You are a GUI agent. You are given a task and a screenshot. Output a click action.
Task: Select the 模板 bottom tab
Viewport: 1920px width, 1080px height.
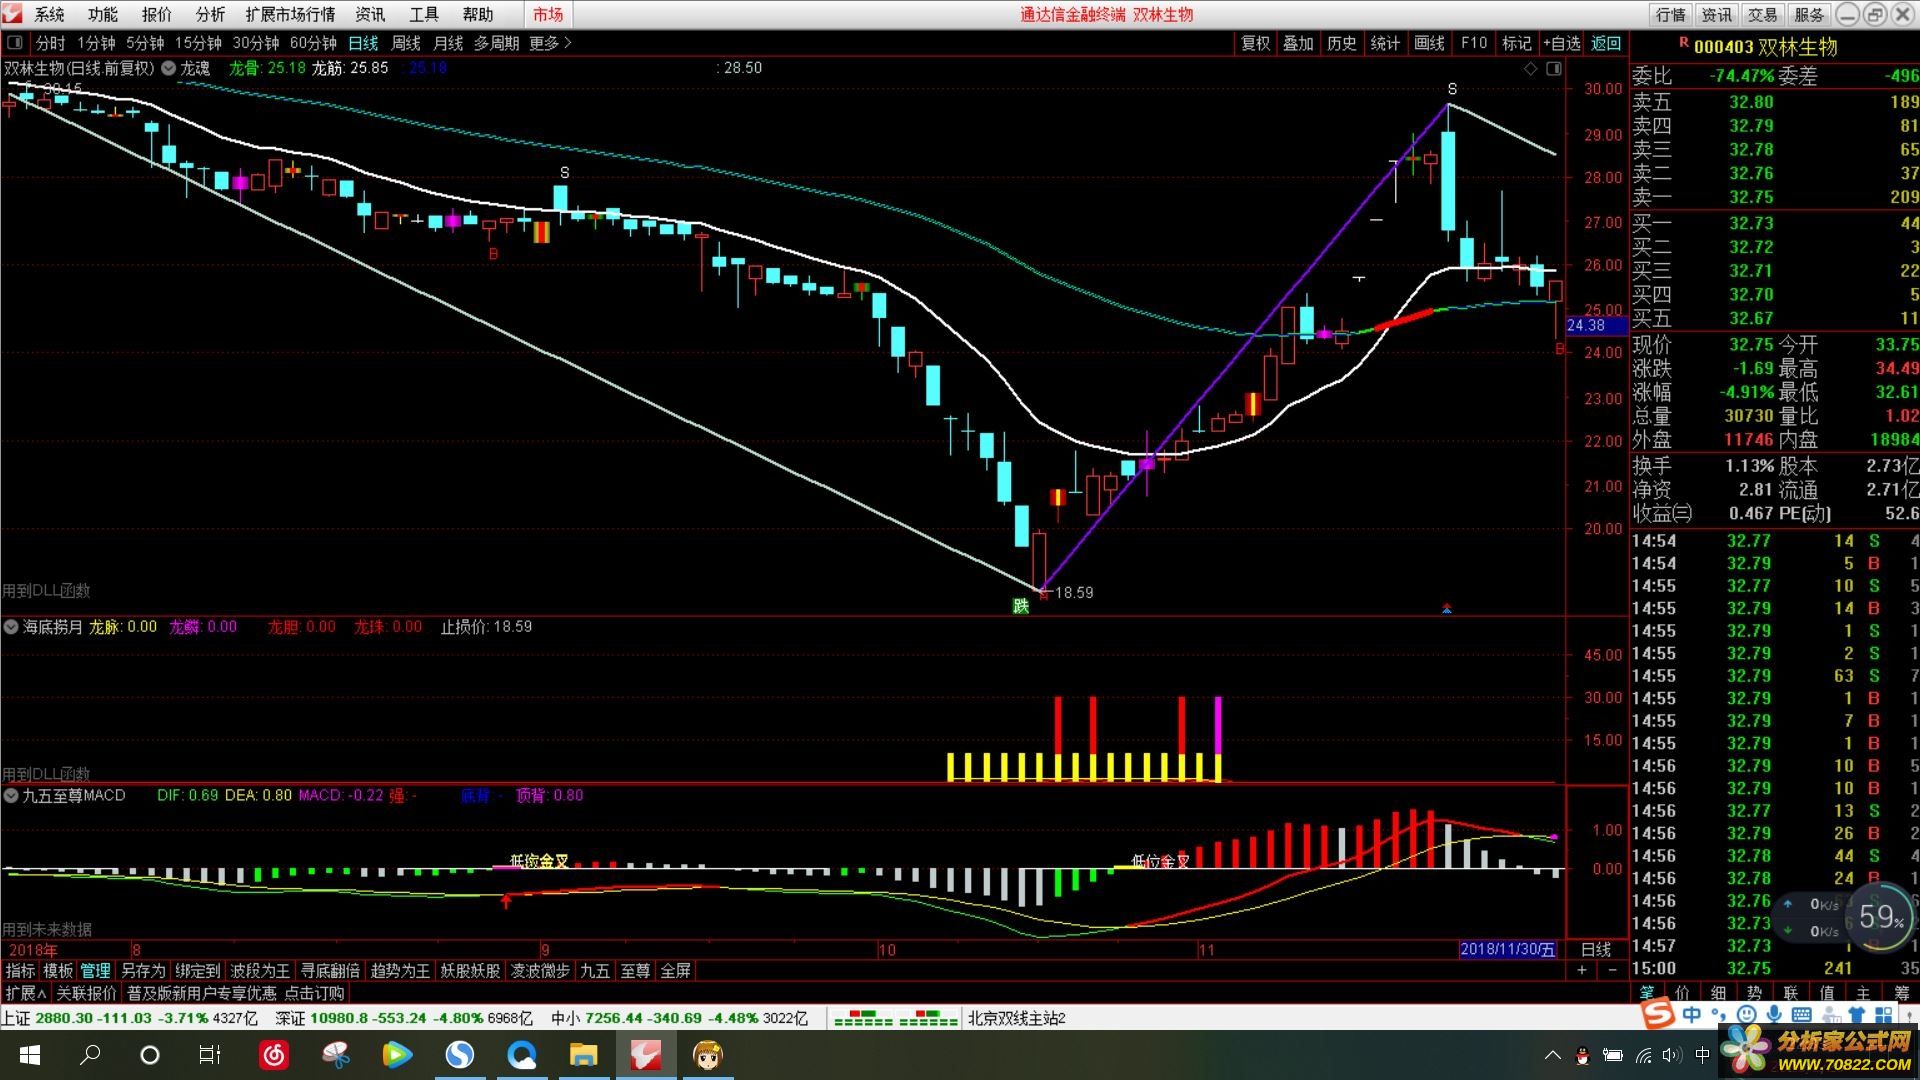[x=58, y=971]
